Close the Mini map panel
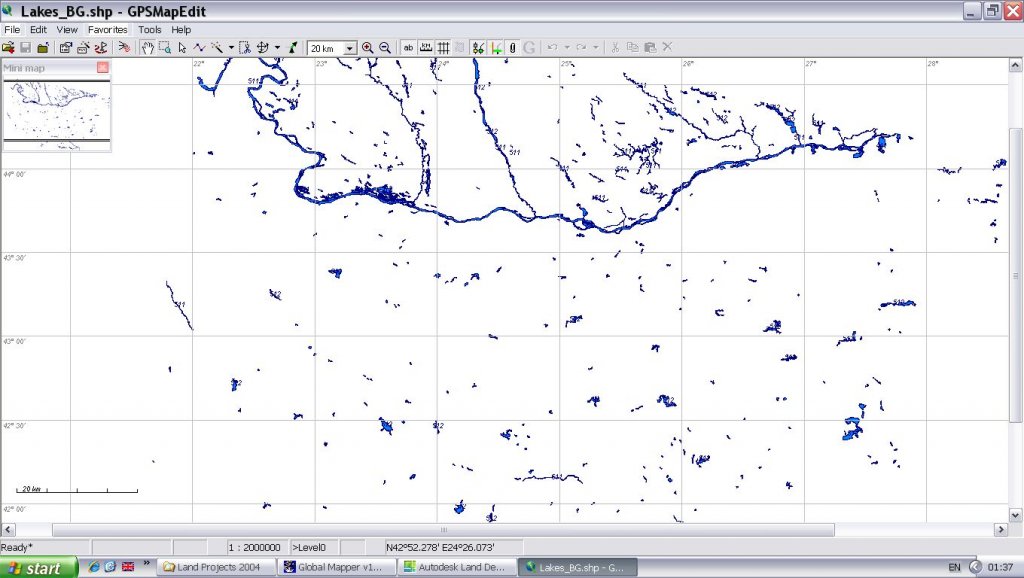1024x578 pixels. (102, 67)
